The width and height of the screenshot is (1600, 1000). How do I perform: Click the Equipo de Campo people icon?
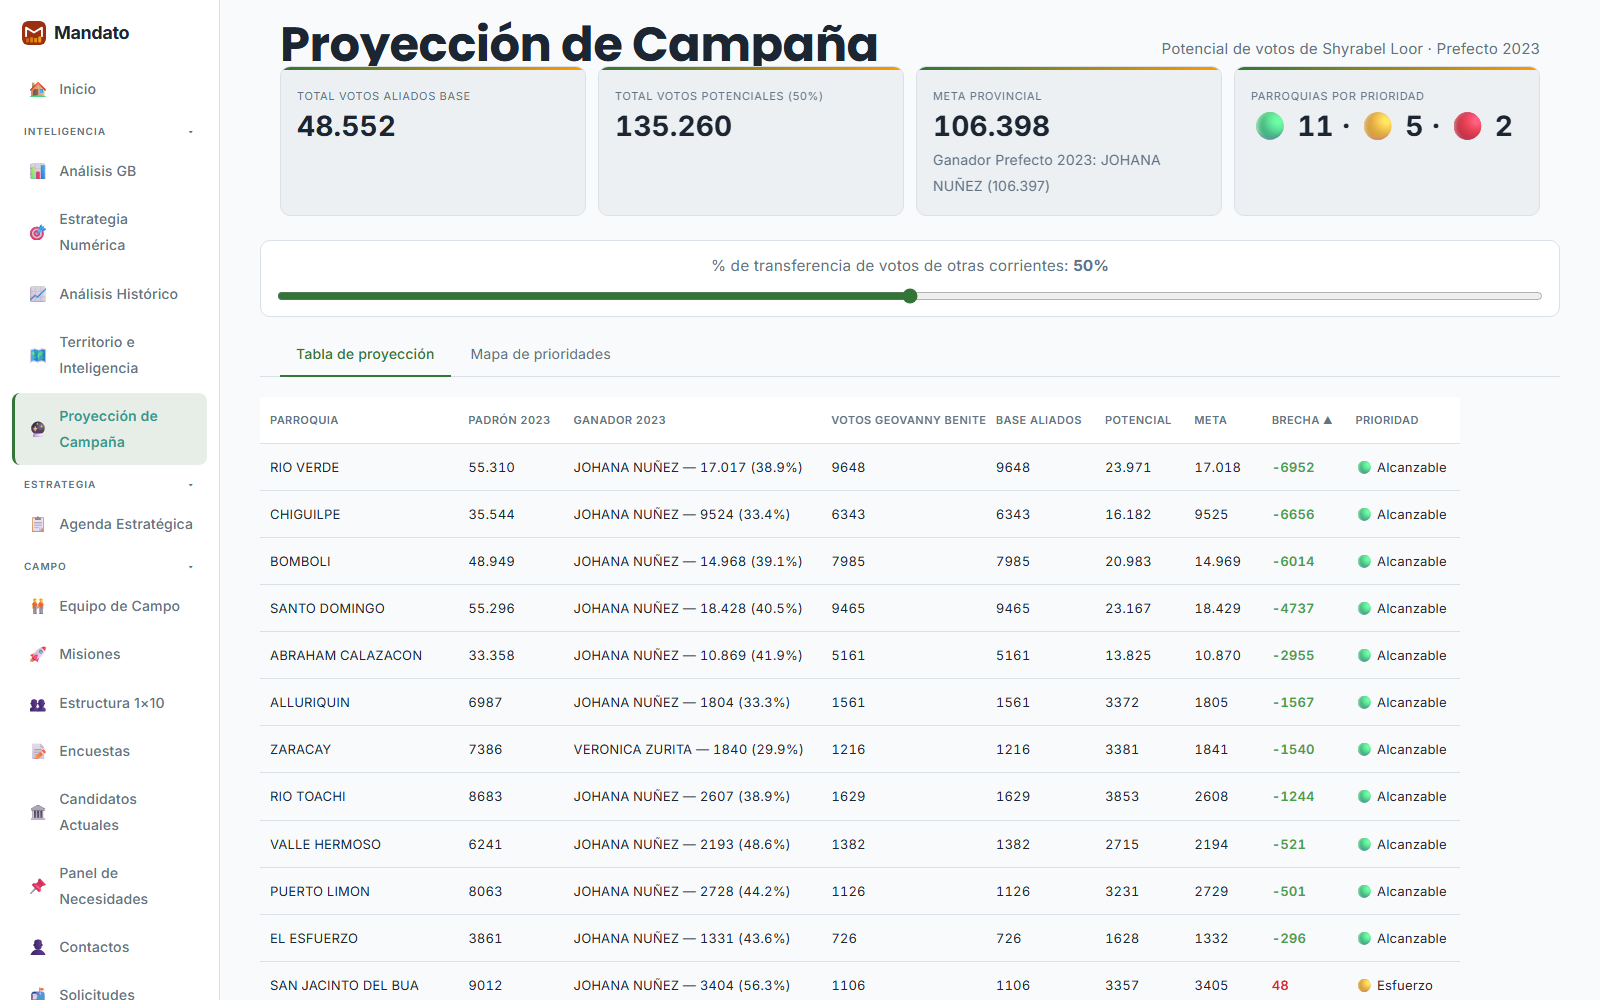[38, 606]
